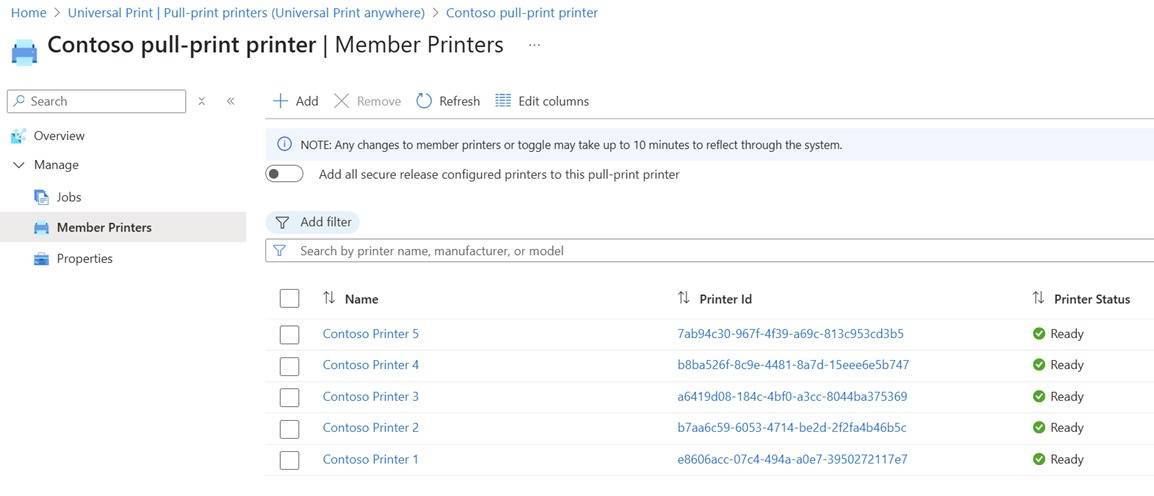Viewport: 1154px width, 496px height.
Task: Clear the sidebar search with X icon
Action: pos(202,101)
